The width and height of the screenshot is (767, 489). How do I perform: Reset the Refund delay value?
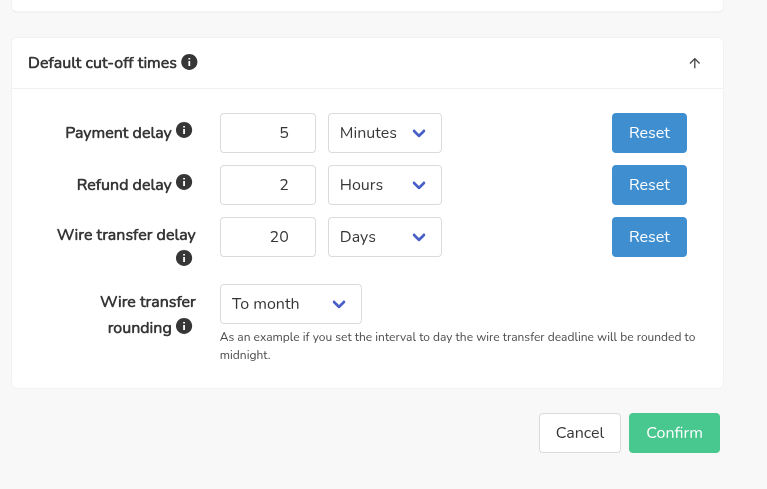[649, 185]
